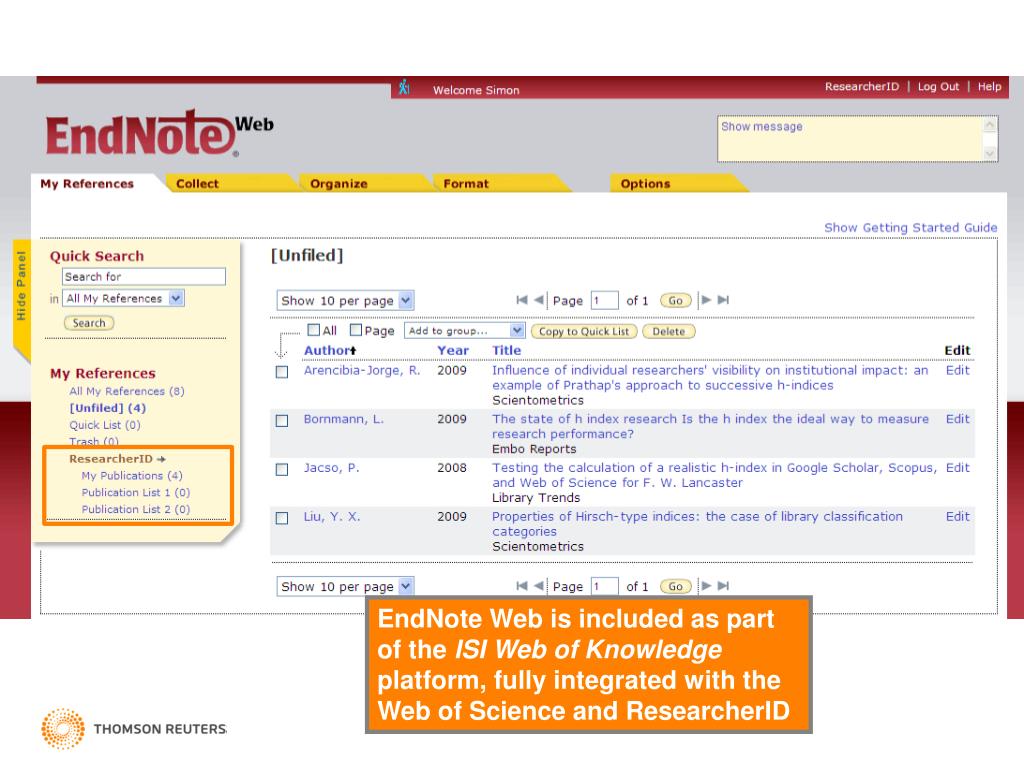Click the EndNote Web logo
Viewport: 1024px width, 768px height.
coord(160,133)
